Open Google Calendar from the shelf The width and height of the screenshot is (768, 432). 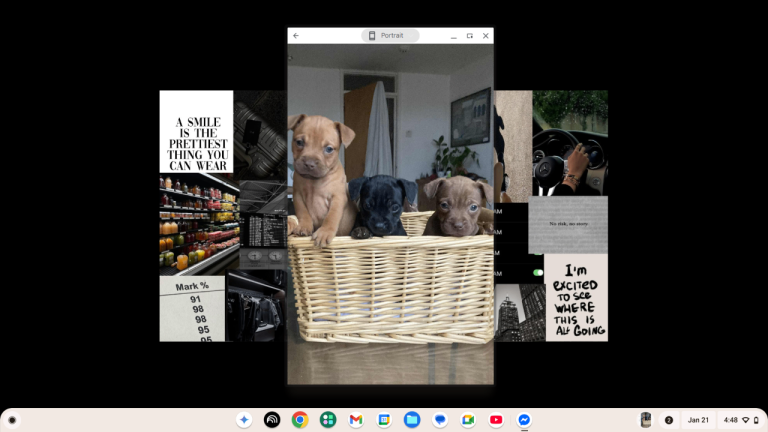[x=383, y=420]
